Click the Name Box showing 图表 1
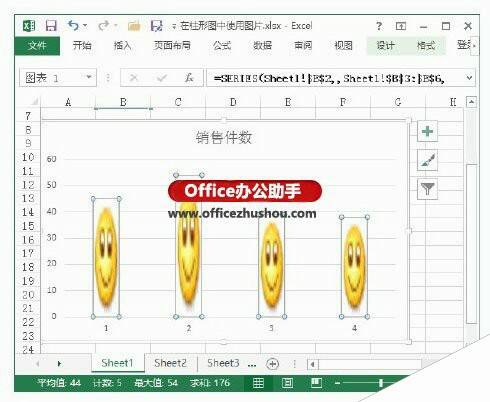The image size is (490, 402). pyautogui.click(x=52, y=78)
